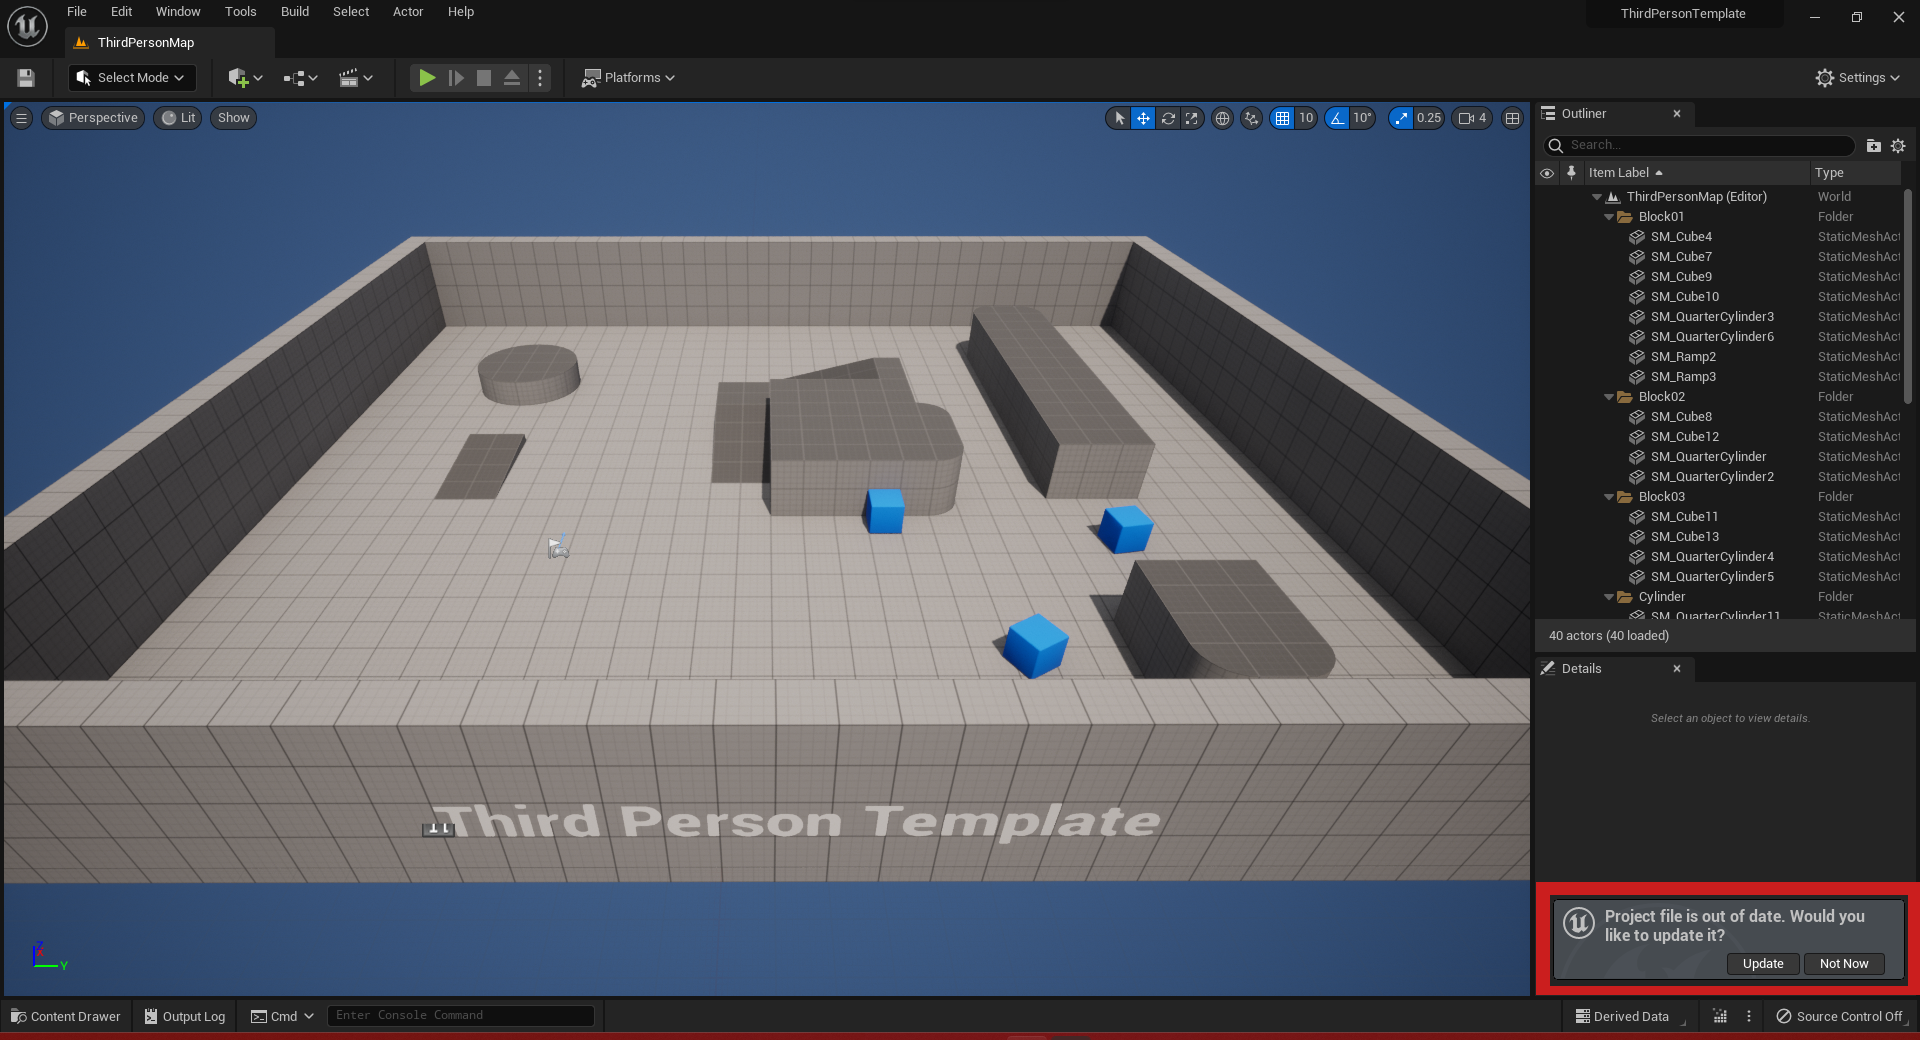The image size is (1920, 1040).
Task: Click the Eject from player button
Action: [x=512, y=78]
